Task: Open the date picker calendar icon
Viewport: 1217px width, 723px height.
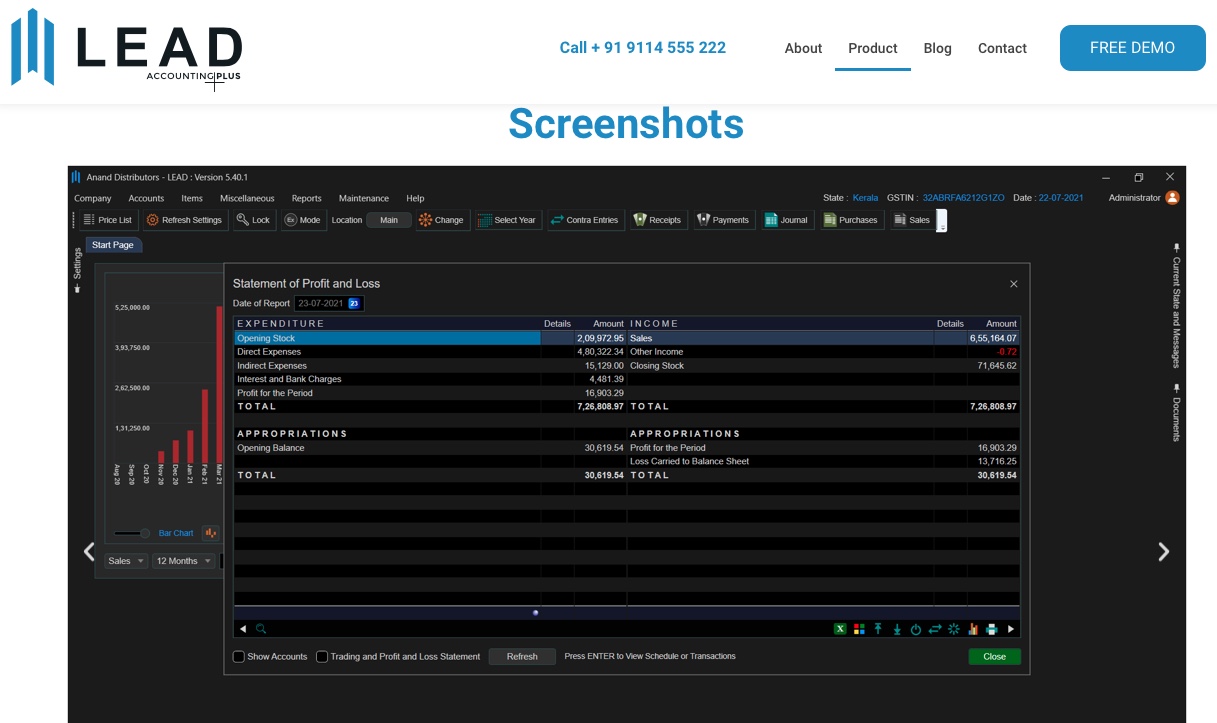Action: click(x=354, y=303)
